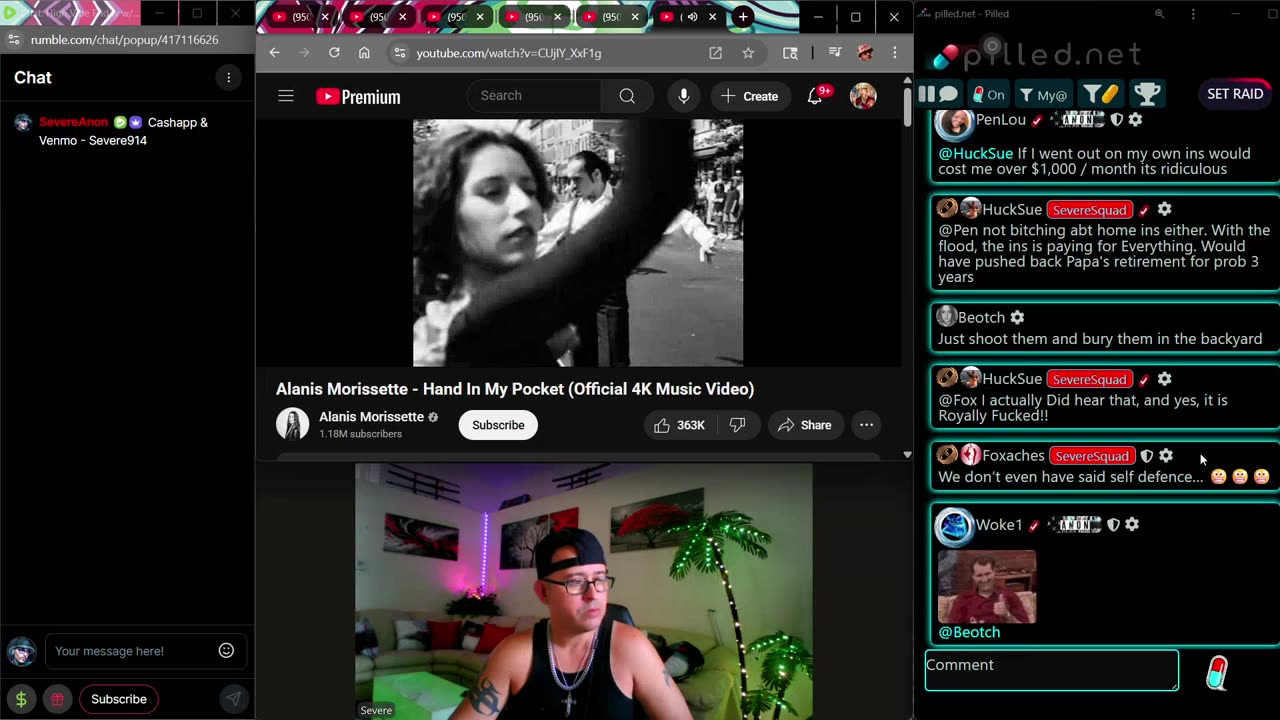Reload the YouTube page

pyautogui.click(x=334, y=53)
